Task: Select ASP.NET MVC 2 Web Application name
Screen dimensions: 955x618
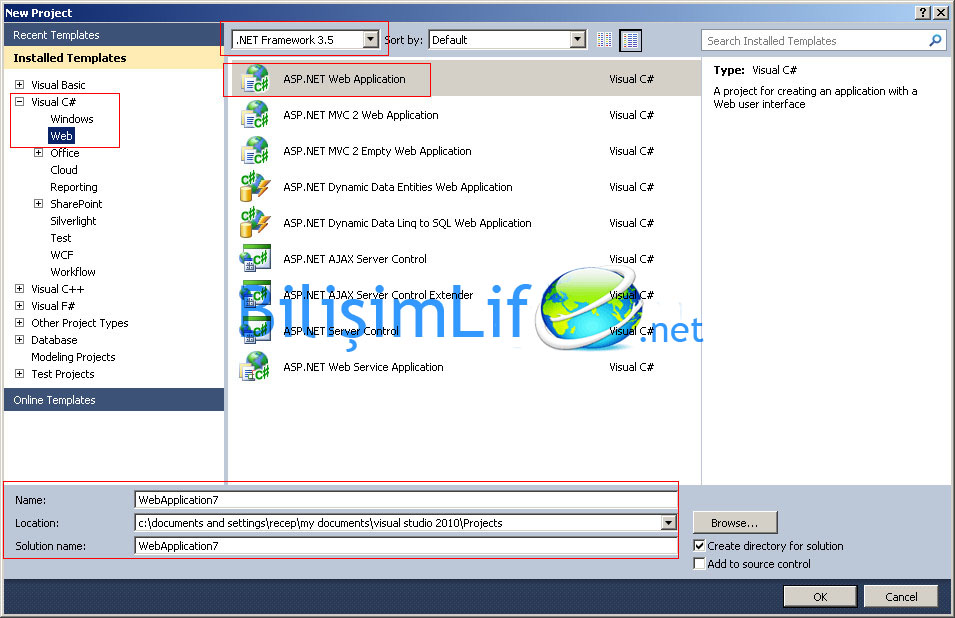Action: click(x=361, y=115)
